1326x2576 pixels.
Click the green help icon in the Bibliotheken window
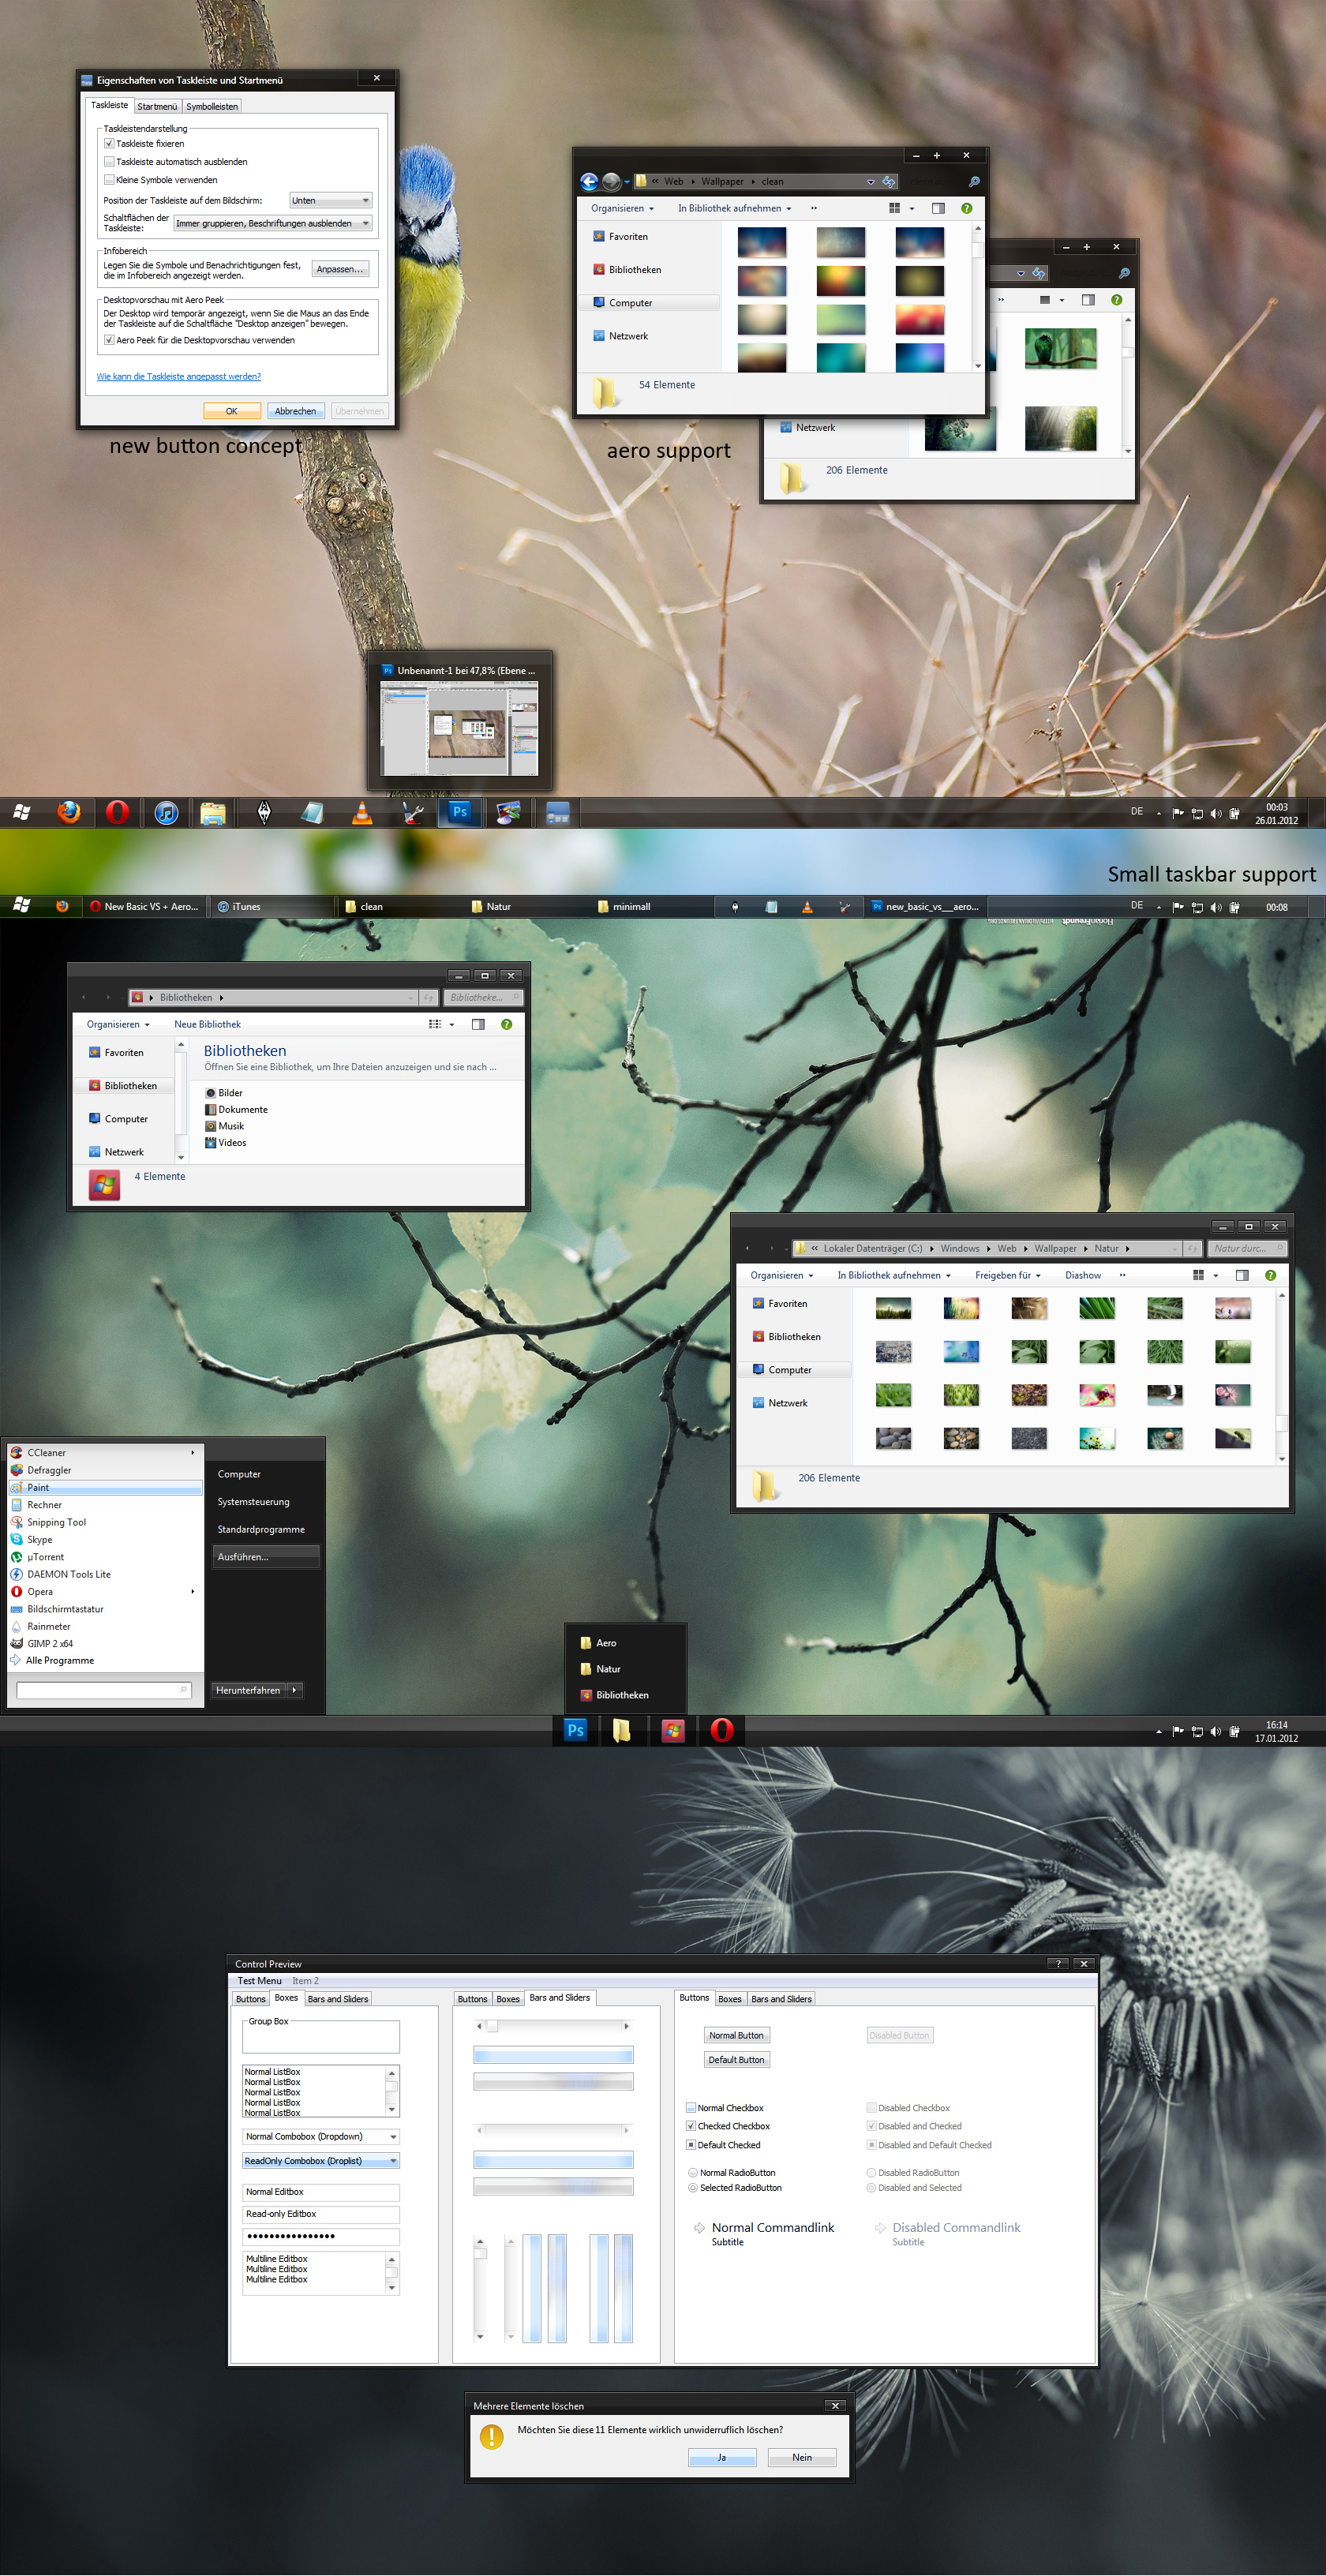pyautogui.click(x=506, y=1024)
